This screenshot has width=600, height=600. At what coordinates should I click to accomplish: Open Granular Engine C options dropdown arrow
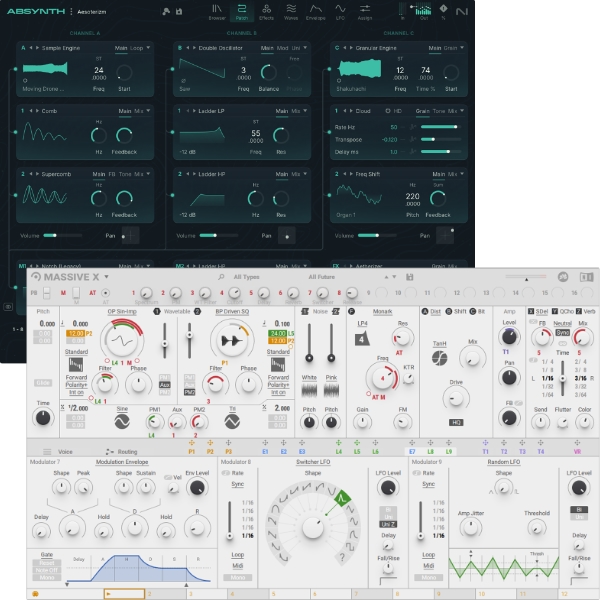(462, 48)
